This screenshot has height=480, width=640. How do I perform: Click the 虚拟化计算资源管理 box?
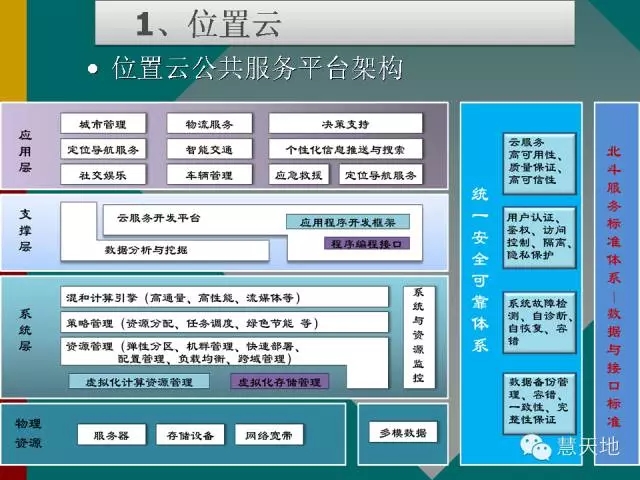coord(139,381)
